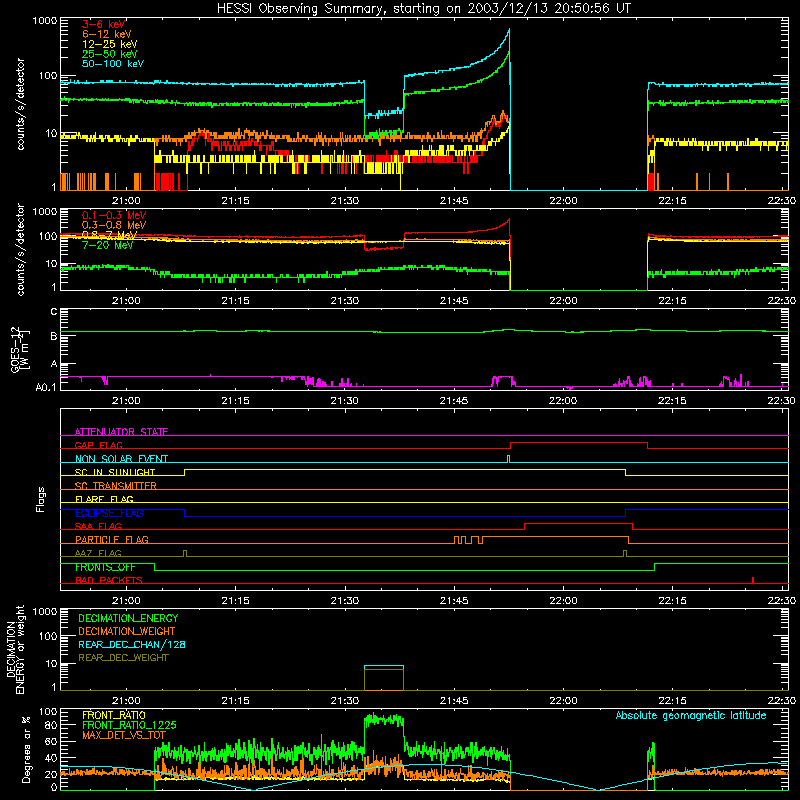The image size is (800, 800).
Task: Click the NON_SOLAR_EVENT cyan spike marker
Action: click(x=508, y=459)
